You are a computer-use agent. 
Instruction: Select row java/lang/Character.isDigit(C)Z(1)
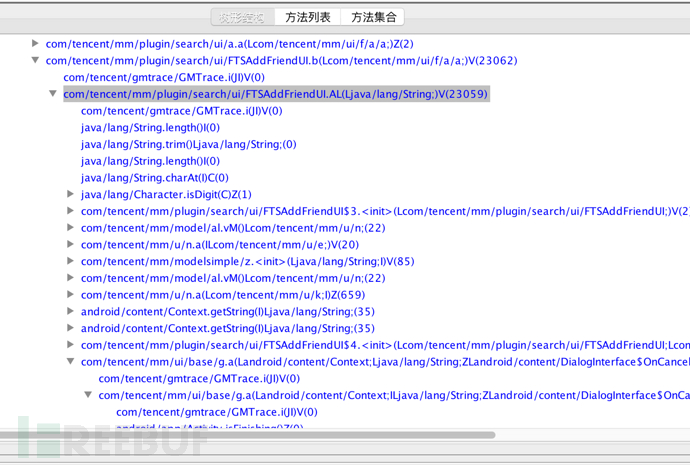click(x=166, y=194)
